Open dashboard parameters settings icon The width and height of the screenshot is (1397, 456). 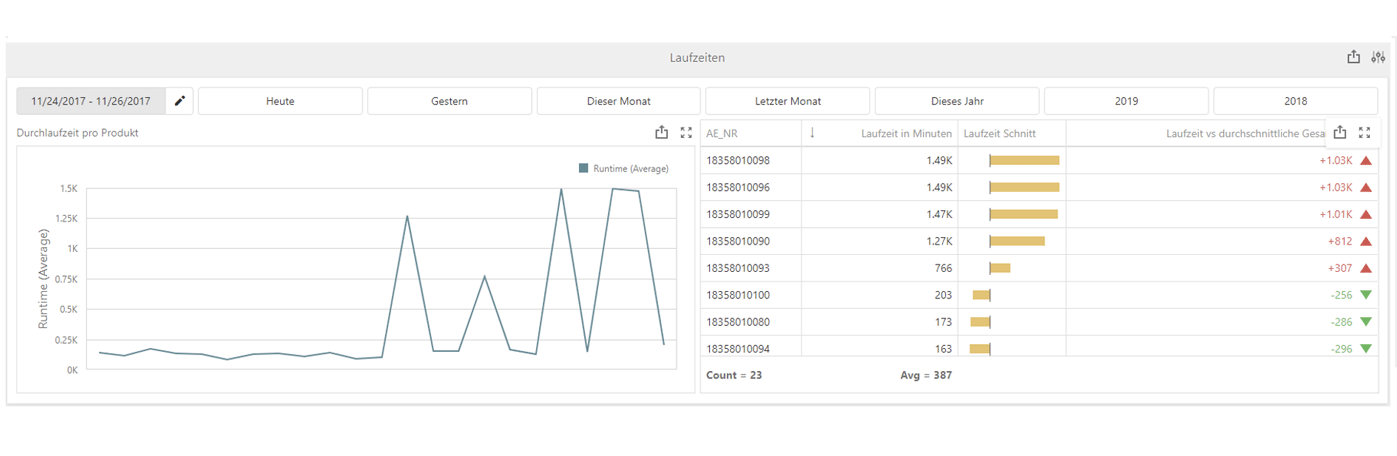pyautogui.click(x=1378, y=58)
